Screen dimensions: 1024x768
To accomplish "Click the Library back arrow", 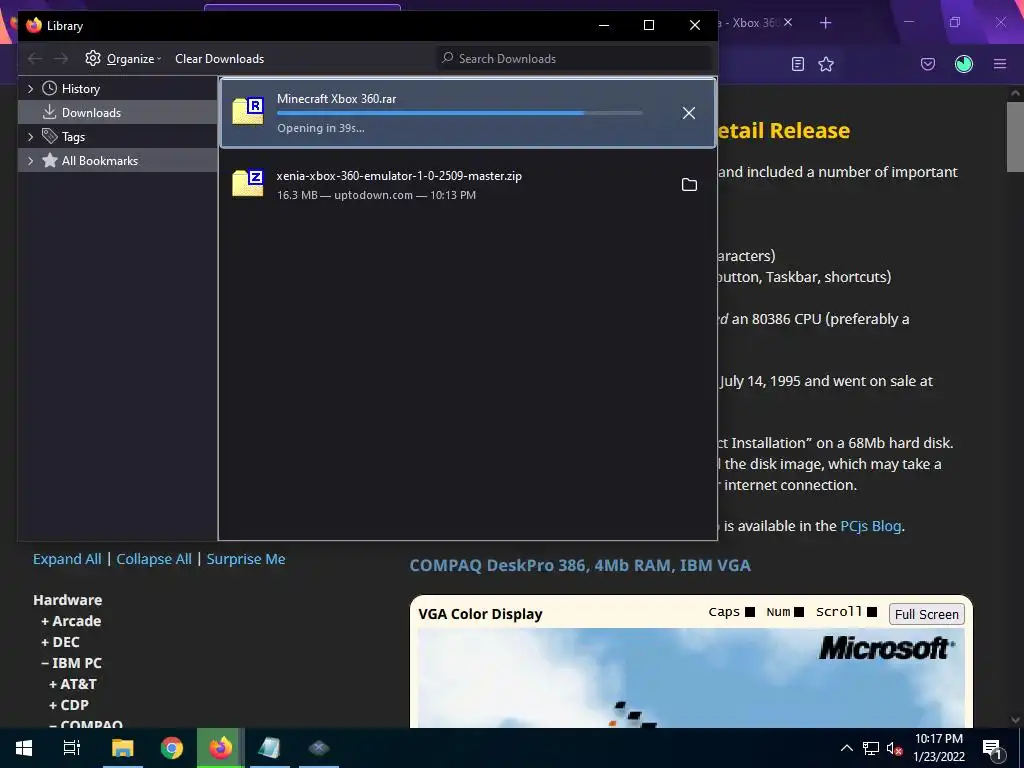I will [x=35, y=59].
